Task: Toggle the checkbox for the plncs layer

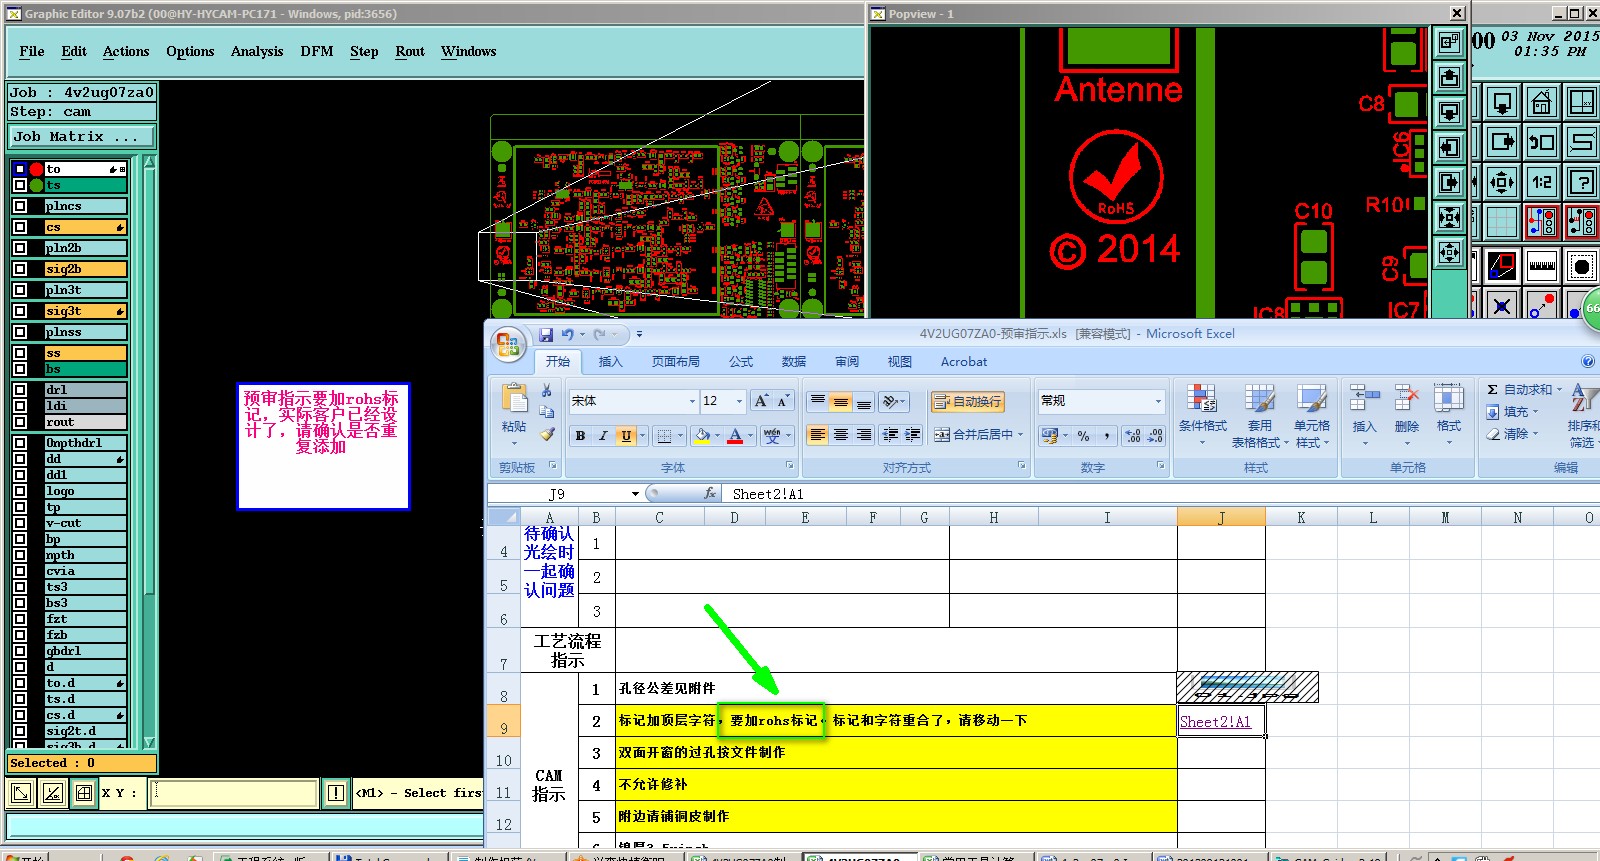Action: coord(20,206)
